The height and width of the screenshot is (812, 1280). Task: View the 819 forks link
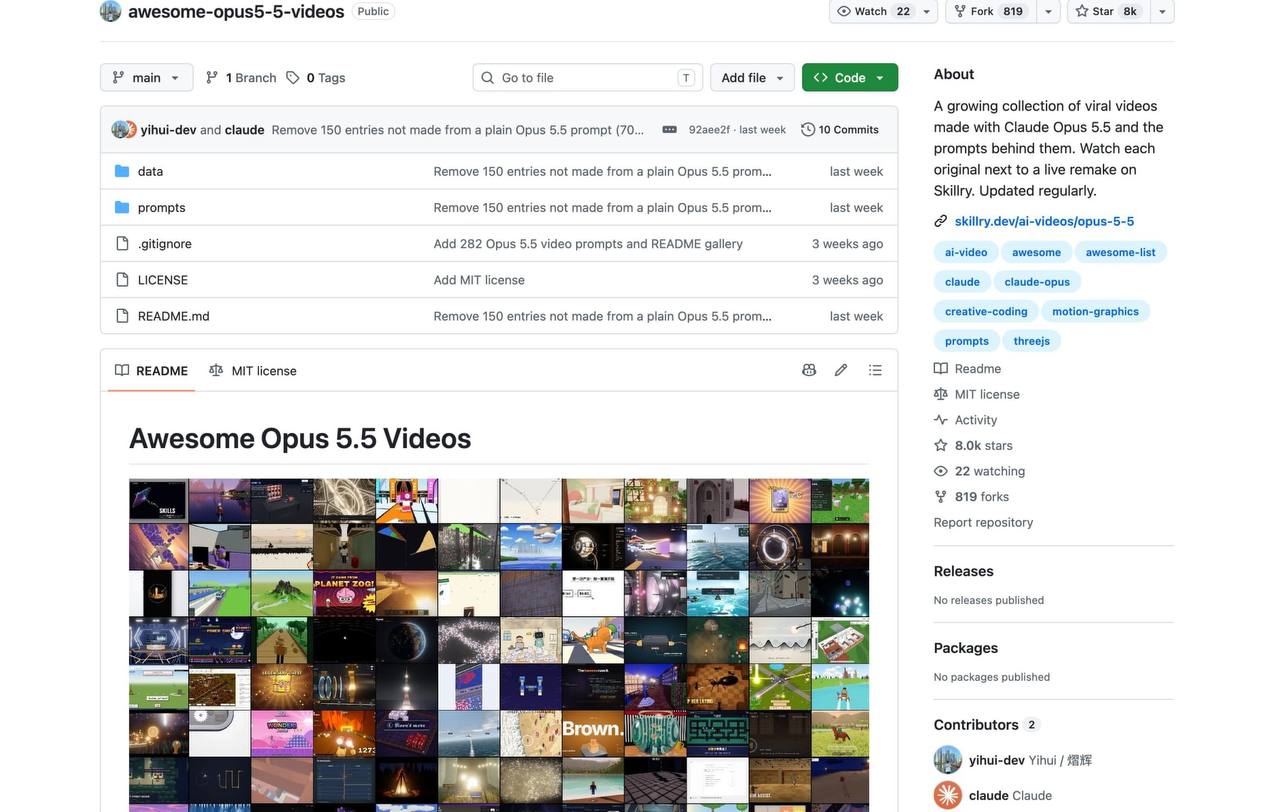coord(971,496)
